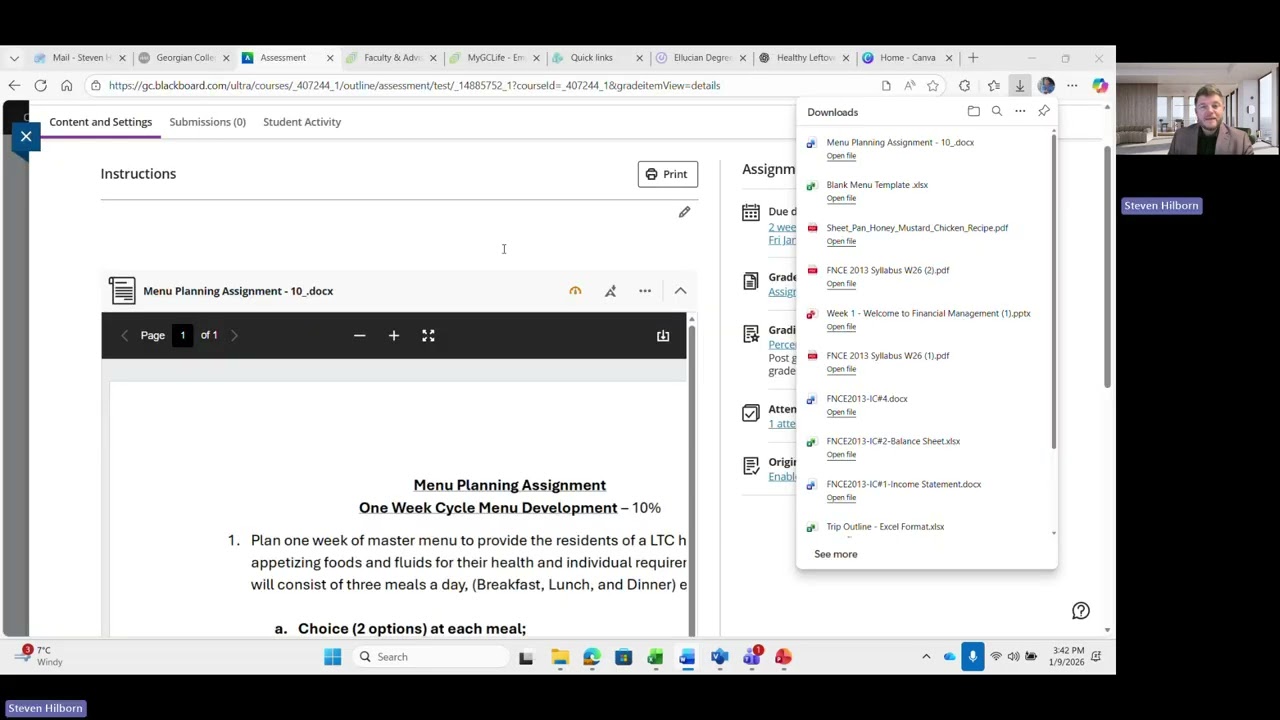Go to browser home page
The height and width of the screenshot is (720, 1280).
click(x=66, y=86)
